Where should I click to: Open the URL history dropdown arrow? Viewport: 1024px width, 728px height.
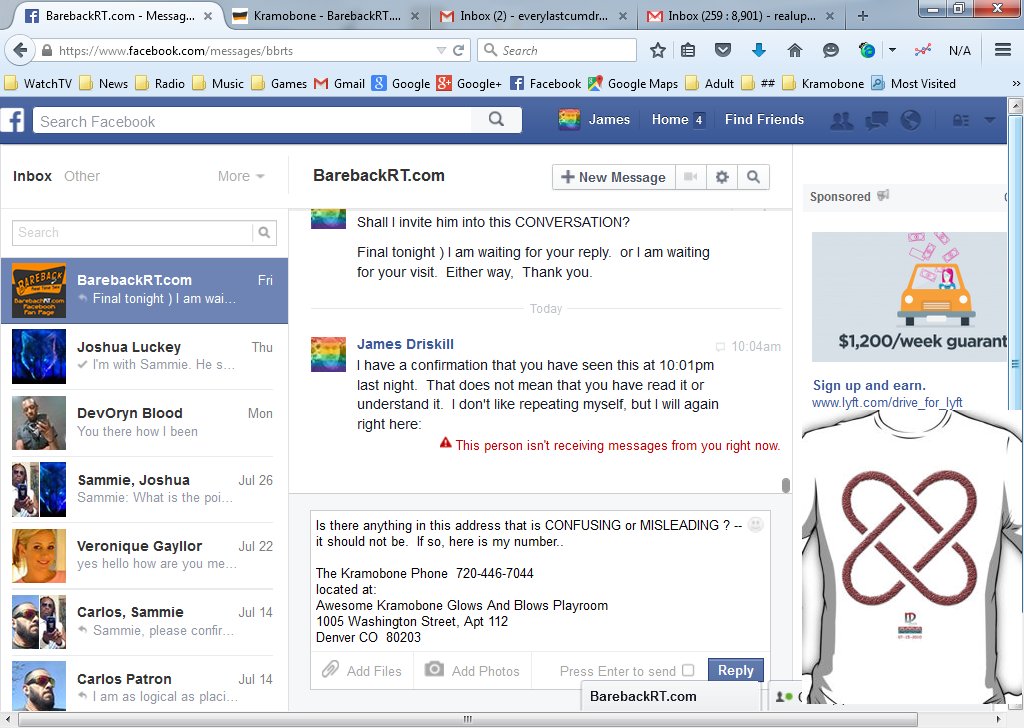click(x=441, y=50)
